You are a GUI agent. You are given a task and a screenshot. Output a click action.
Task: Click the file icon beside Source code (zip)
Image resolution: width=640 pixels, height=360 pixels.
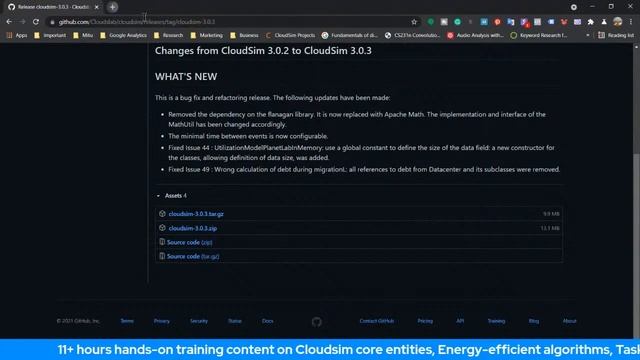162,242
